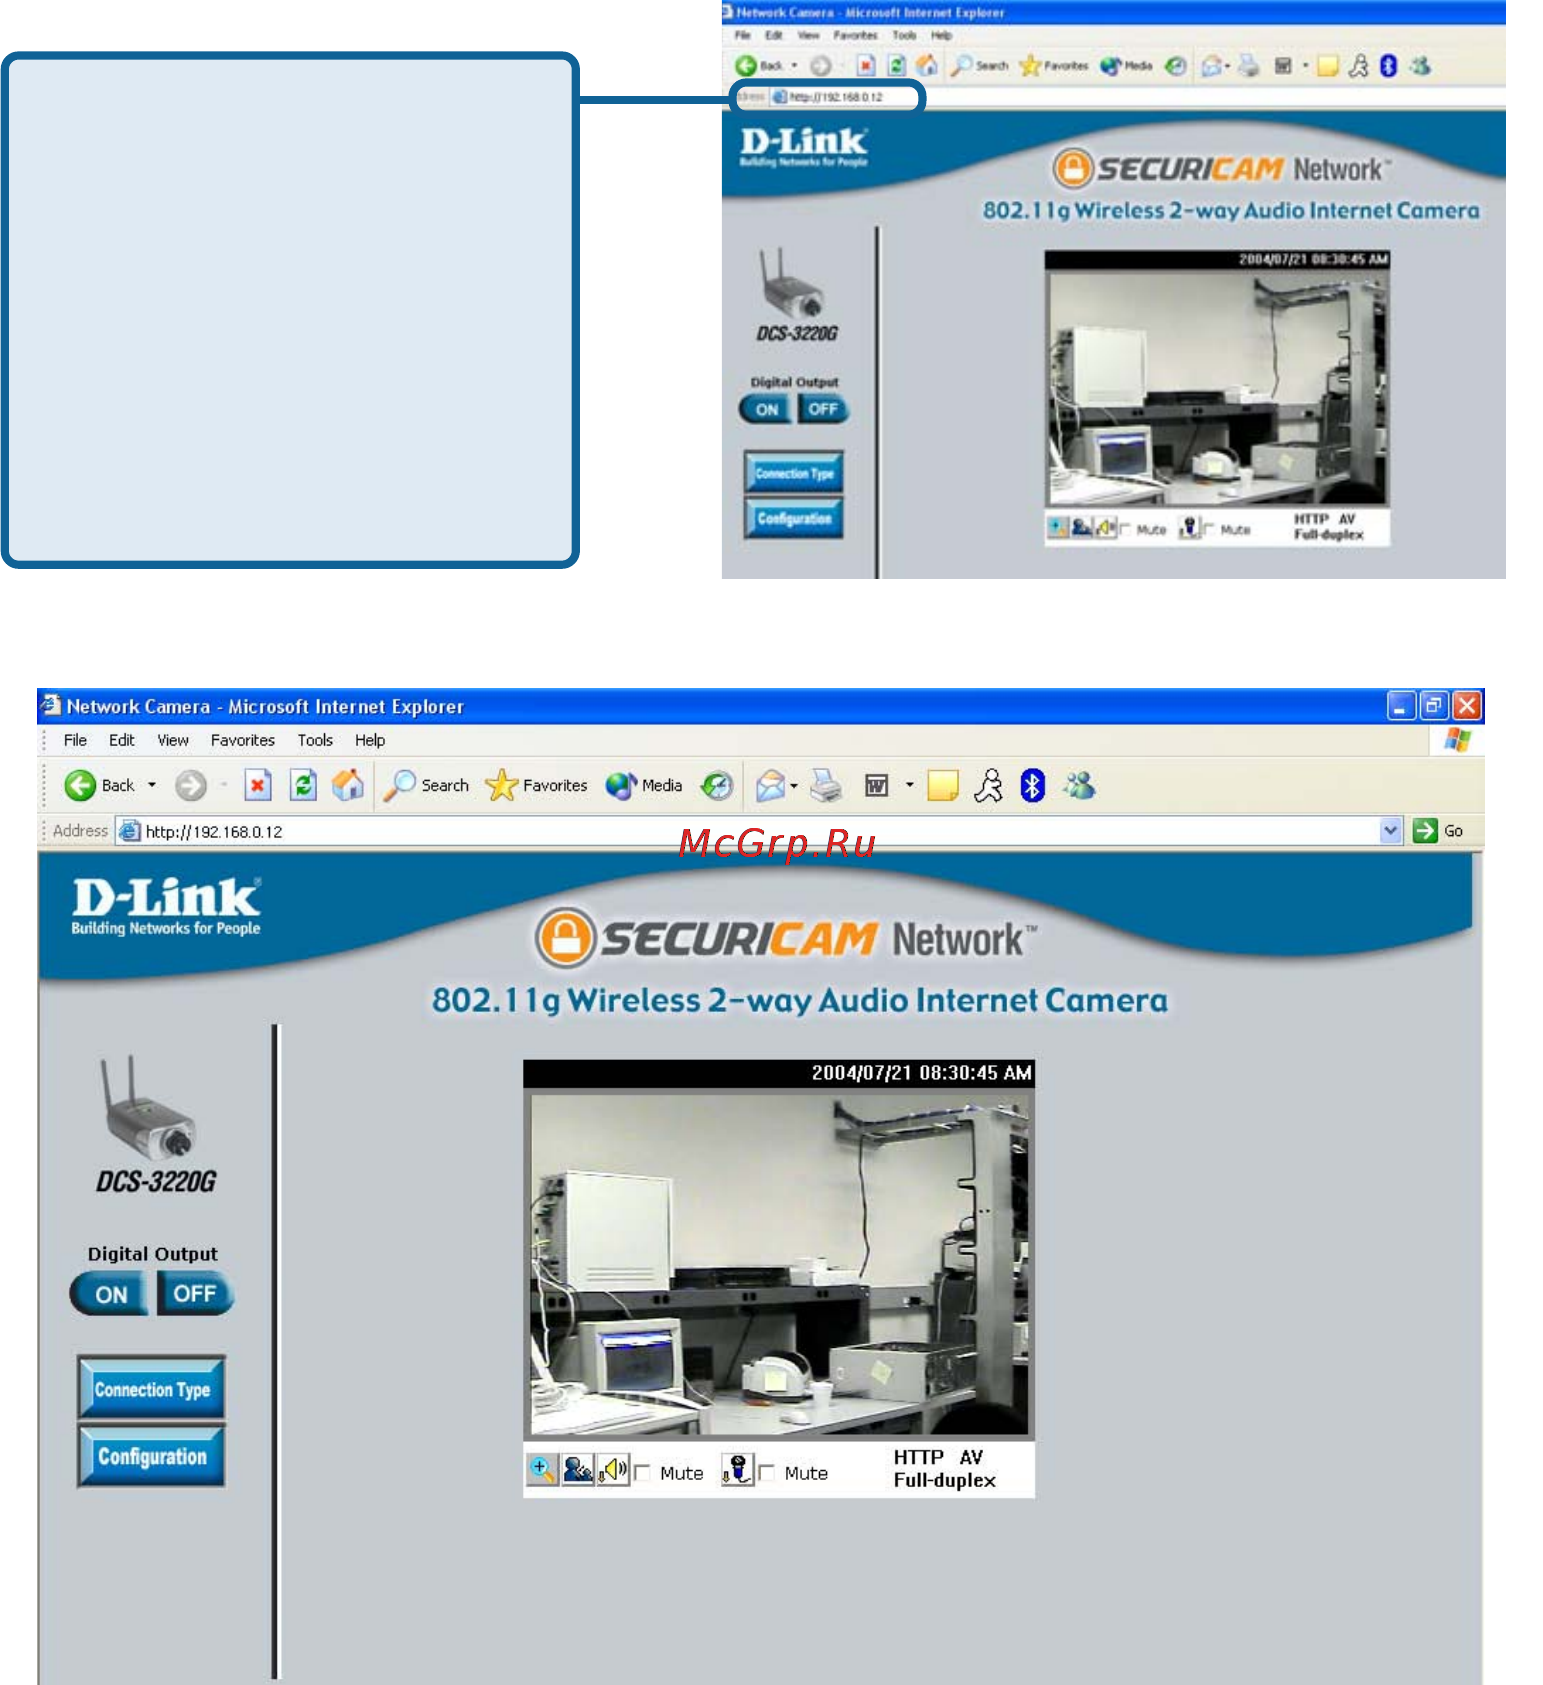This screenshot has width=1543, height=1685.
Task: Click the SECURICAM lock logo icon
Action: (565, 938)
